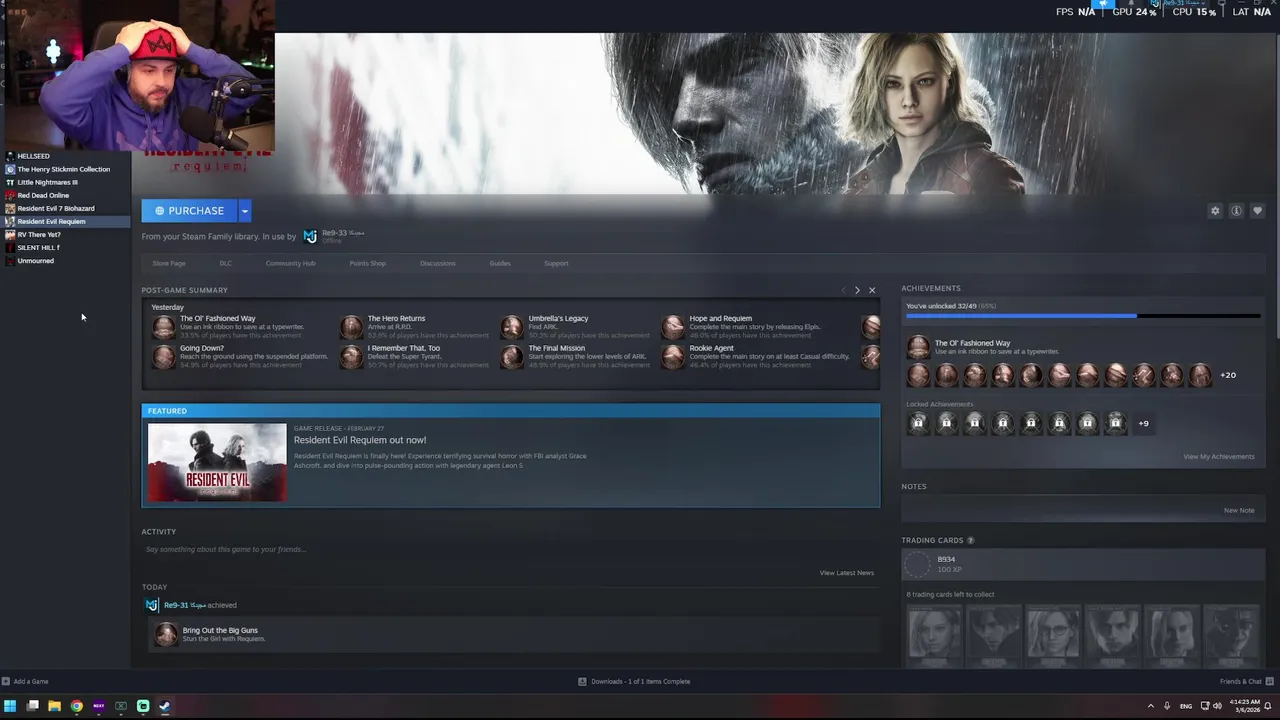The image size is (1280, 720).
Task: Select RV There Yet? in library
Action: [65, 234]
